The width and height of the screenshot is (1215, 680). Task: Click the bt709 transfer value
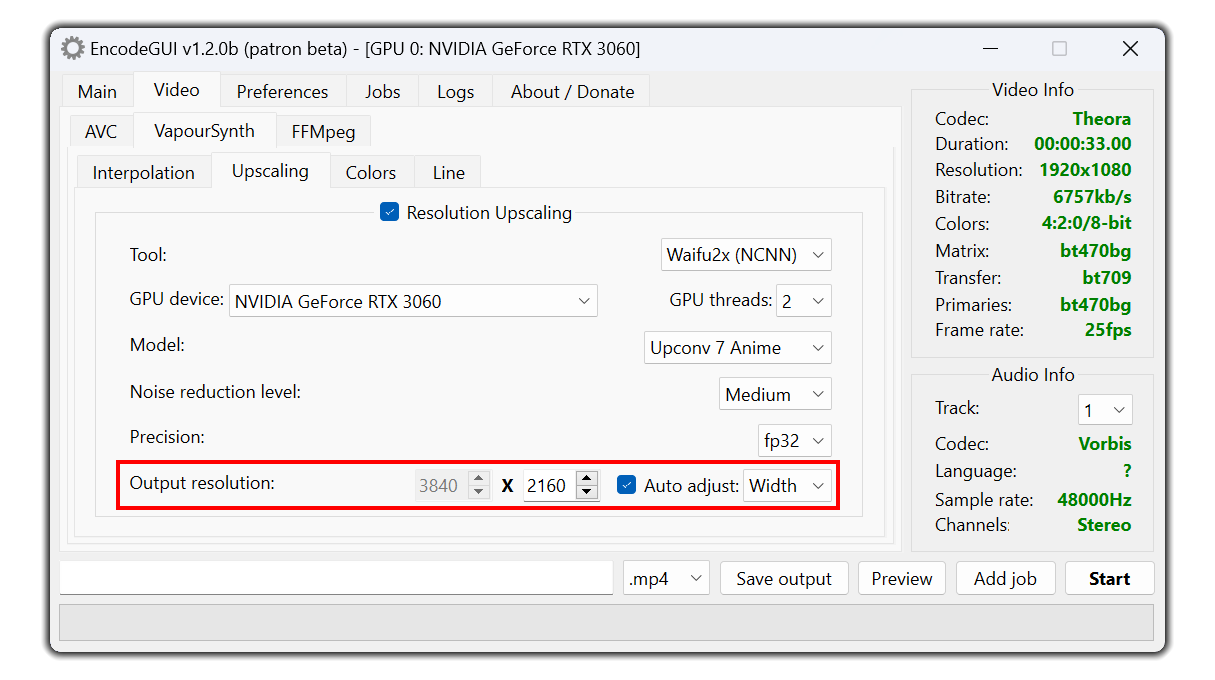(x=1106, y=278)
